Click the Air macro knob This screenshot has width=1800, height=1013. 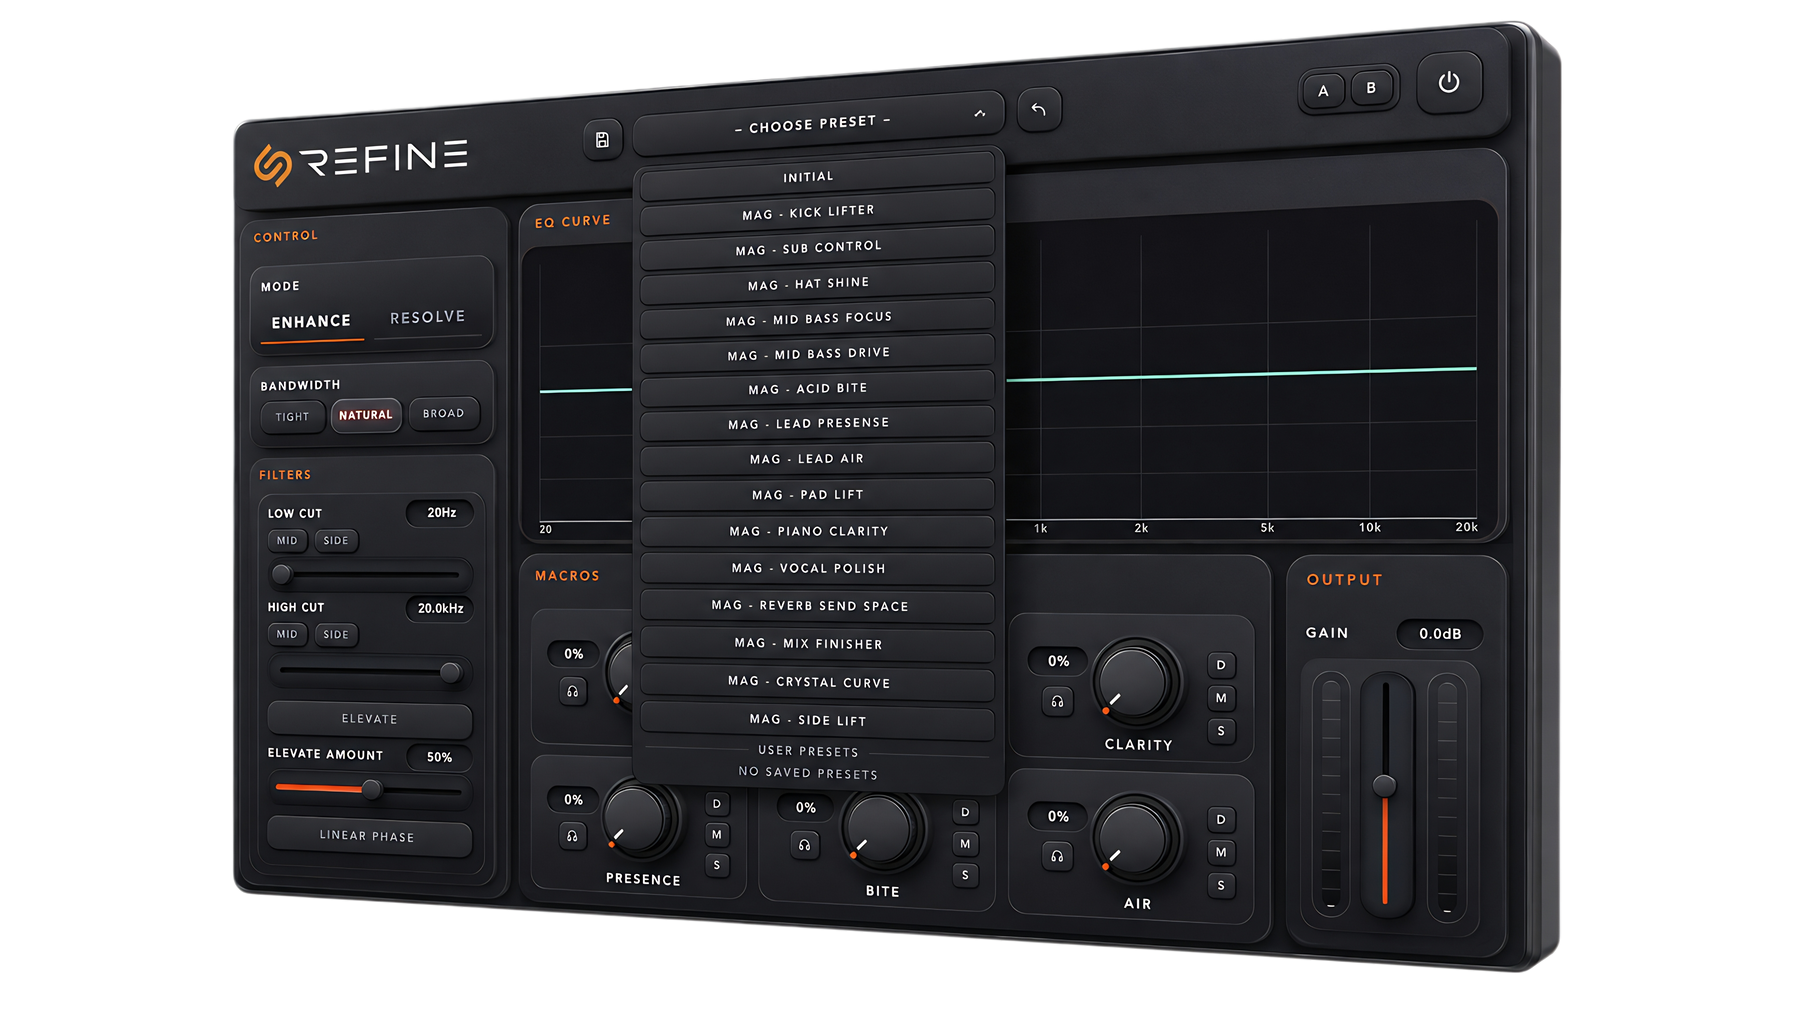(x=1135, y=837)
